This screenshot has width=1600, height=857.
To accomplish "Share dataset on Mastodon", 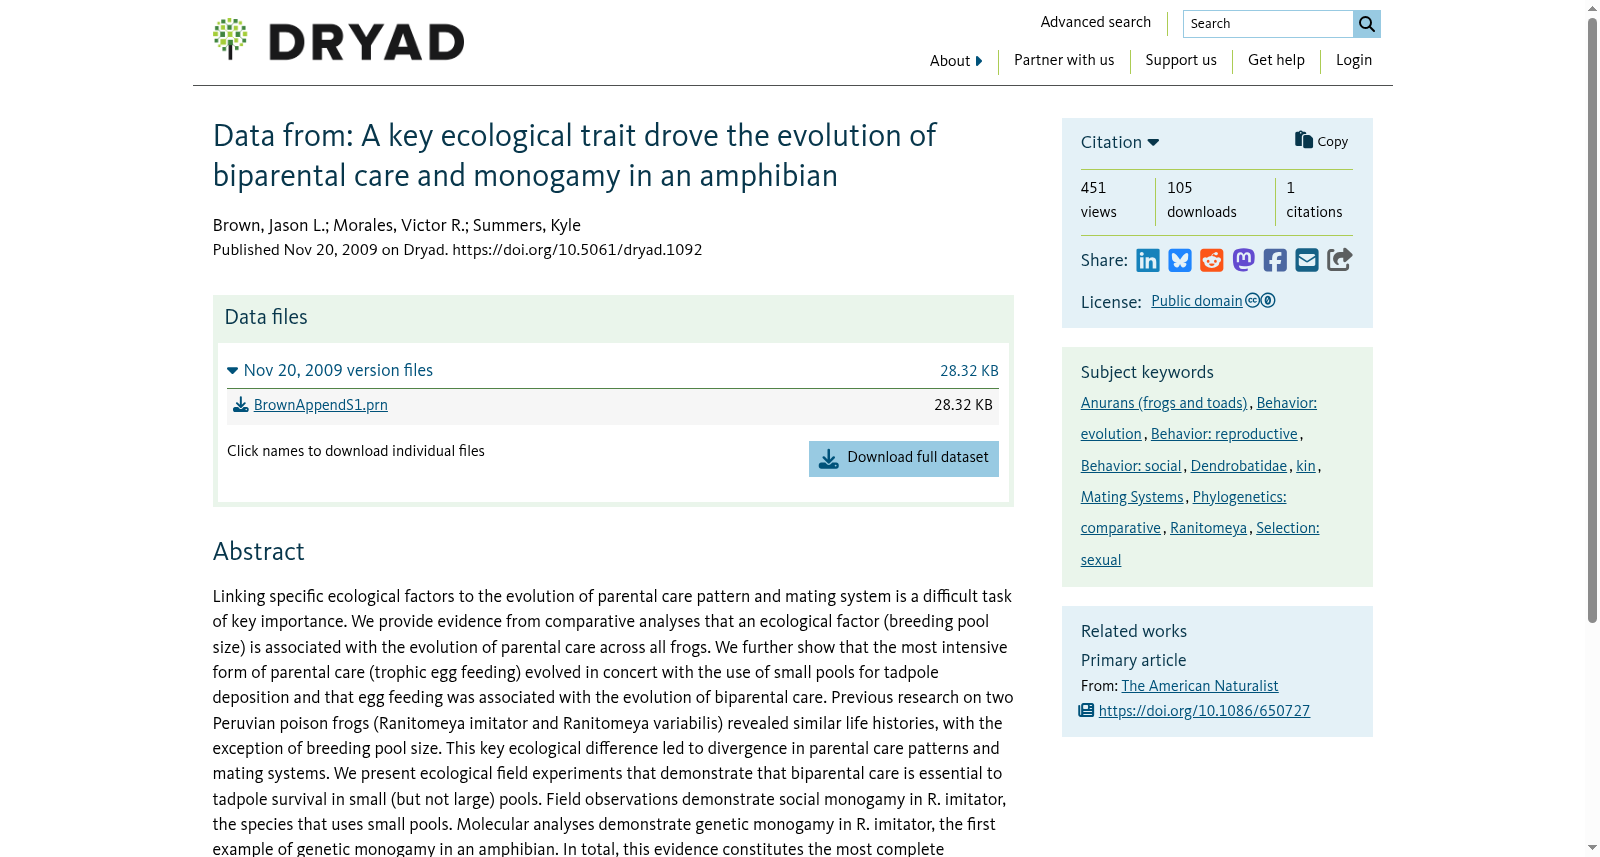I will click(x=1244, y=261).
